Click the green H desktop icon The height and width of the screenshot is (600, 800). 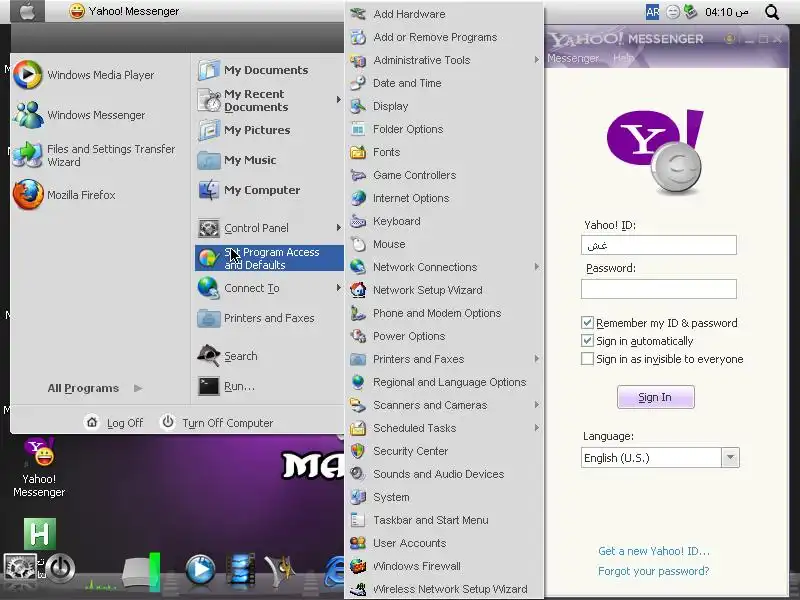[40, 534]
